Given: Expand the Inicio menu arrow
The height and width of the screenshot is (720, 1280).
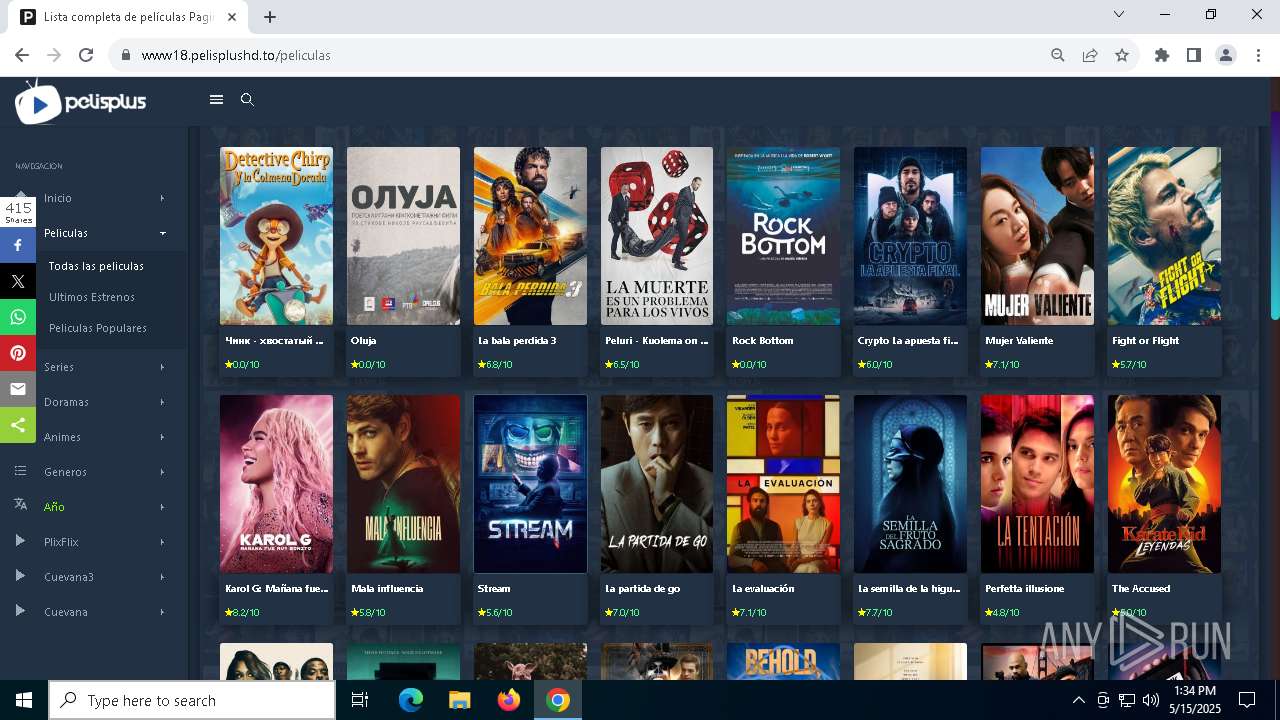Looking at the screenshot, I should [x=162, y=198].
